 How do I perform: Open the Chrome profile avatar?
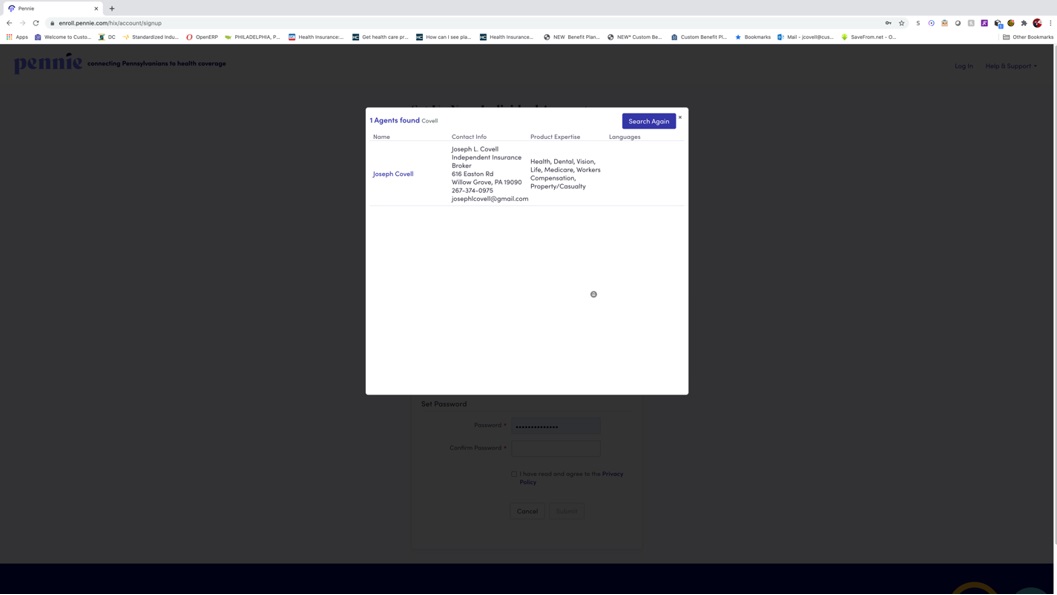pyautogui.click(x=1037, y=23)
